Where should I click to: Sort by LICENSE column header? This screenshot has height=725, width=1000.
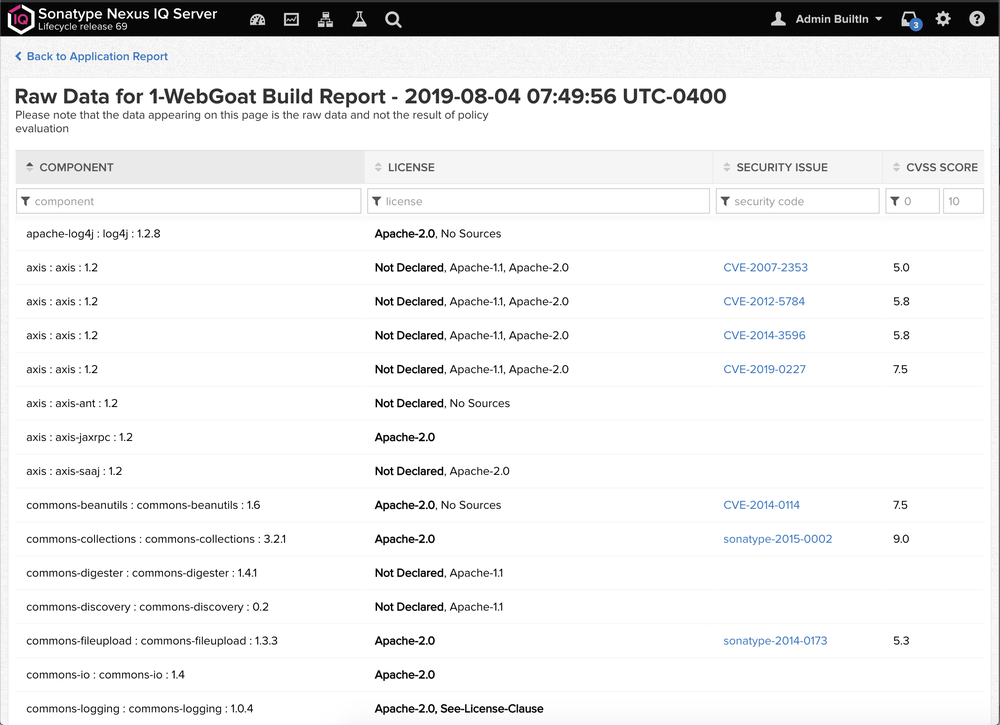(x=538, y=167)
